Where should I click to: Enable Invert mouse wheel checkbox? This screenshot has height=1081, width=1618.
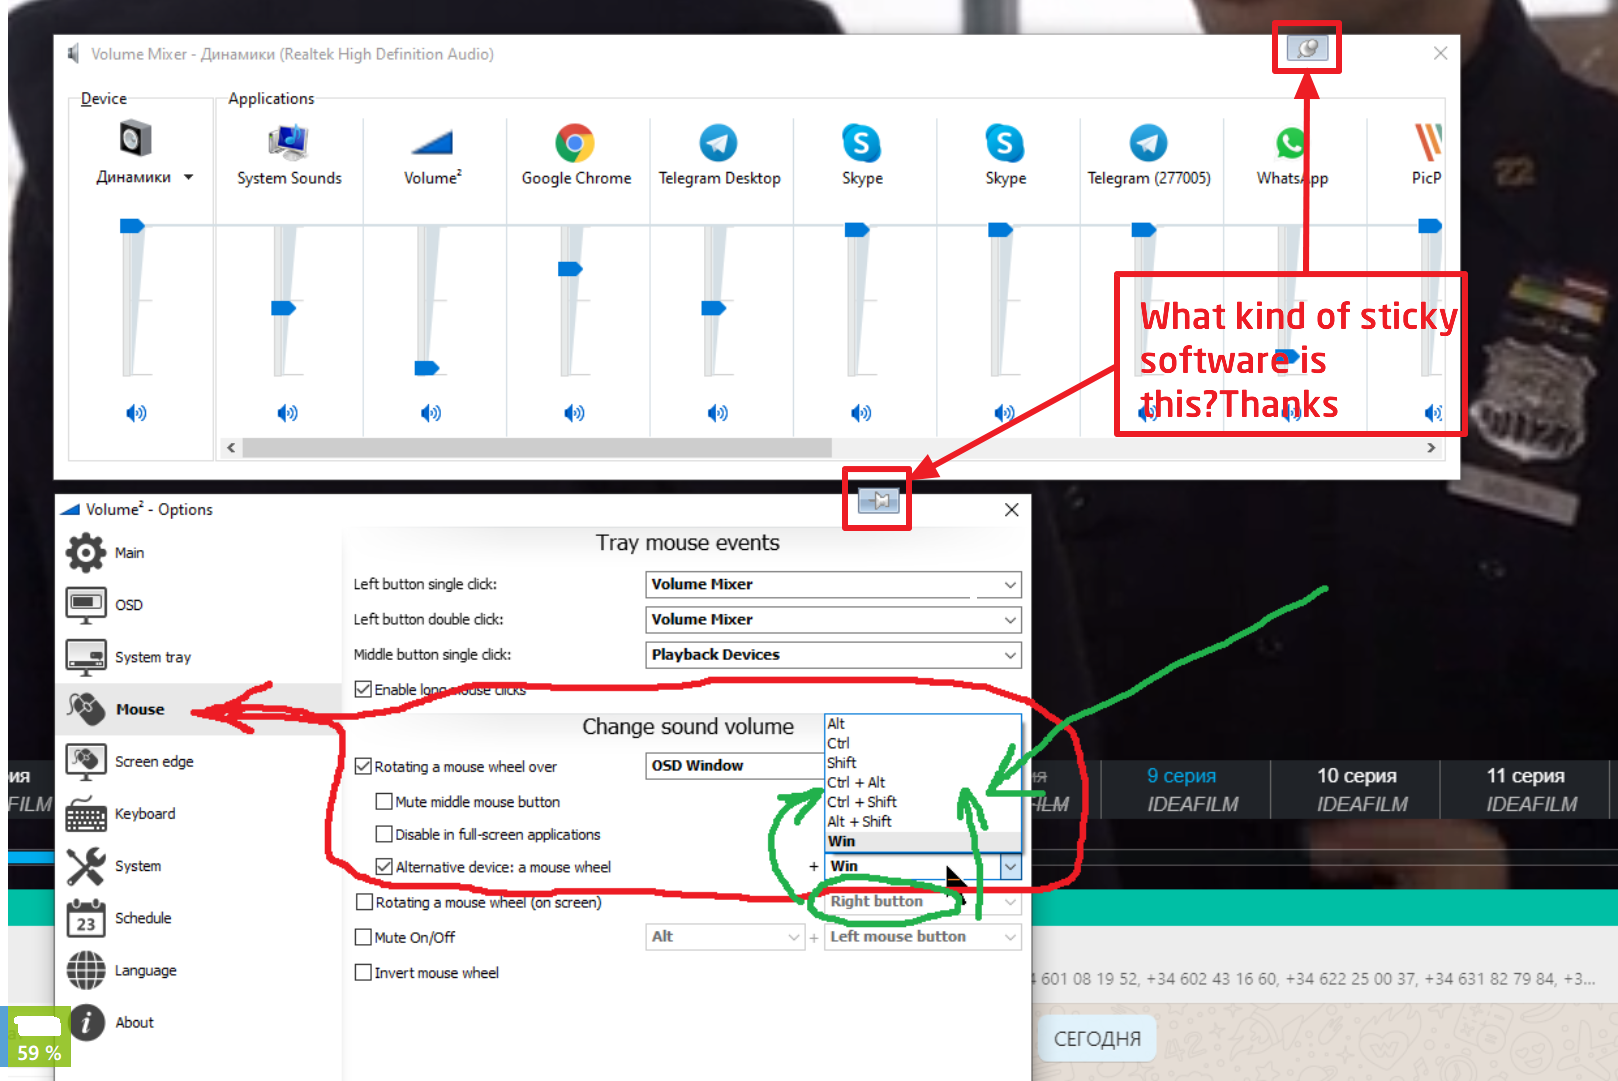pyautogui.click(x=364, y=972)
